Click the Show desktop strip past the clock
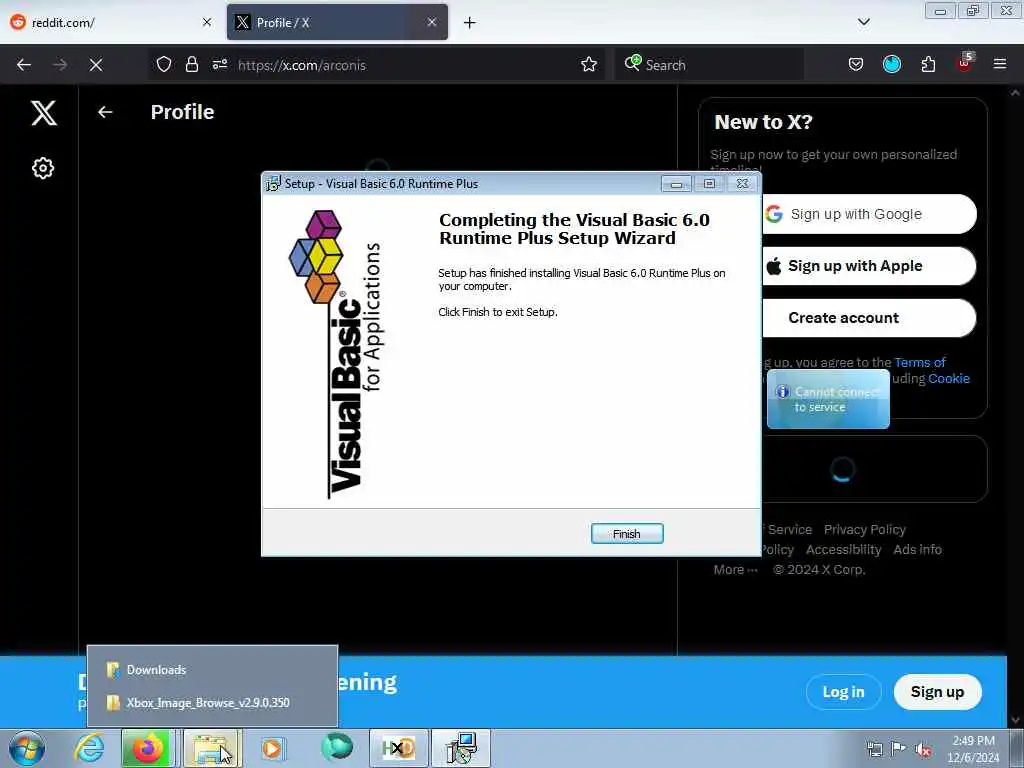Viewport: 1024px width, 768px height. pyautogui.click(x=1016, y=748)
